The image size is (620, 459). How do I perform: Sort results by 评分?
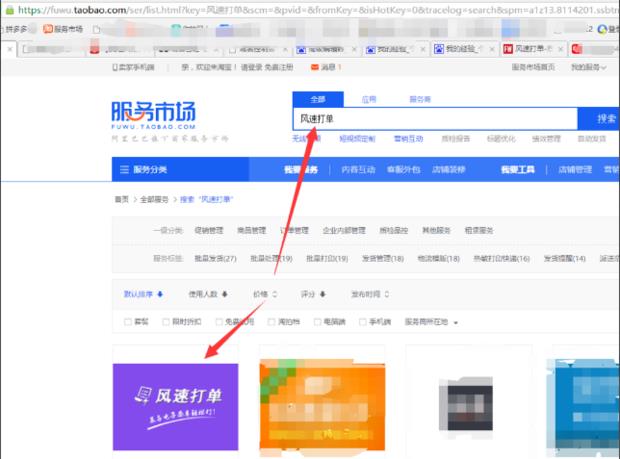tap(313, 294)
